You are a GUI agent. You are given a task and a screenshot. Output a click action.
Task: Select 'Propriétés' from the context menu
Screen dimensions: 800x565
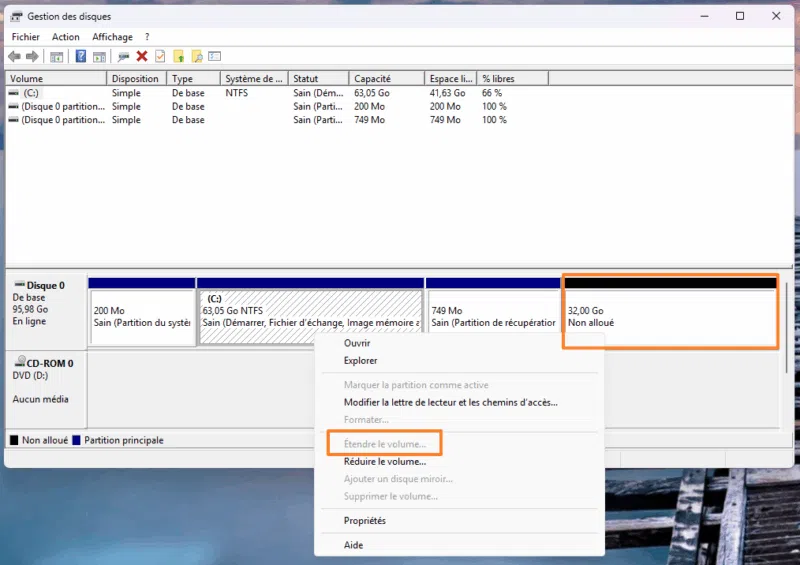click(364, 521)
